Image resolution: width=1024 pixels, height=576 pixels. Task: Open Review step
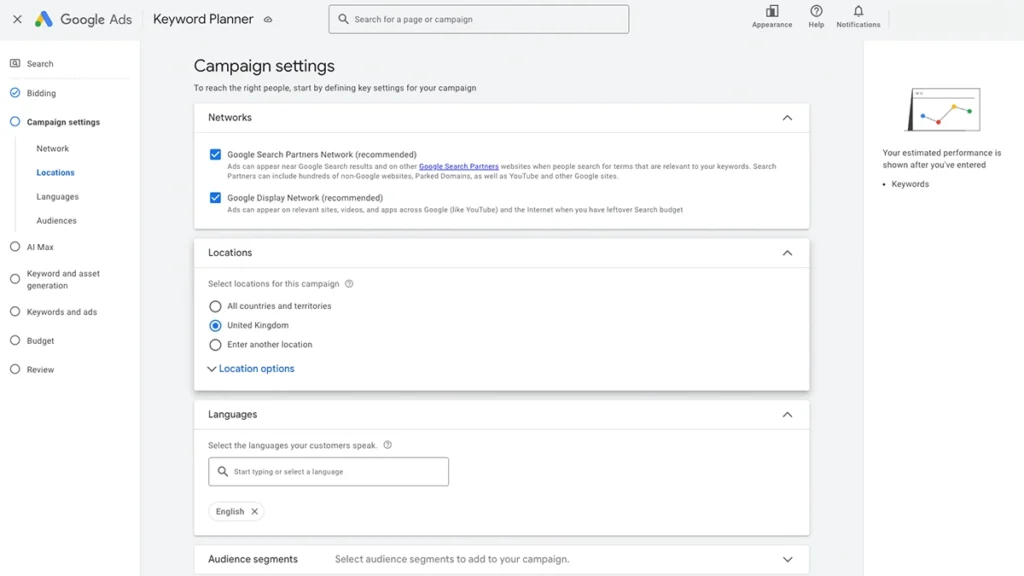point(40,369)
